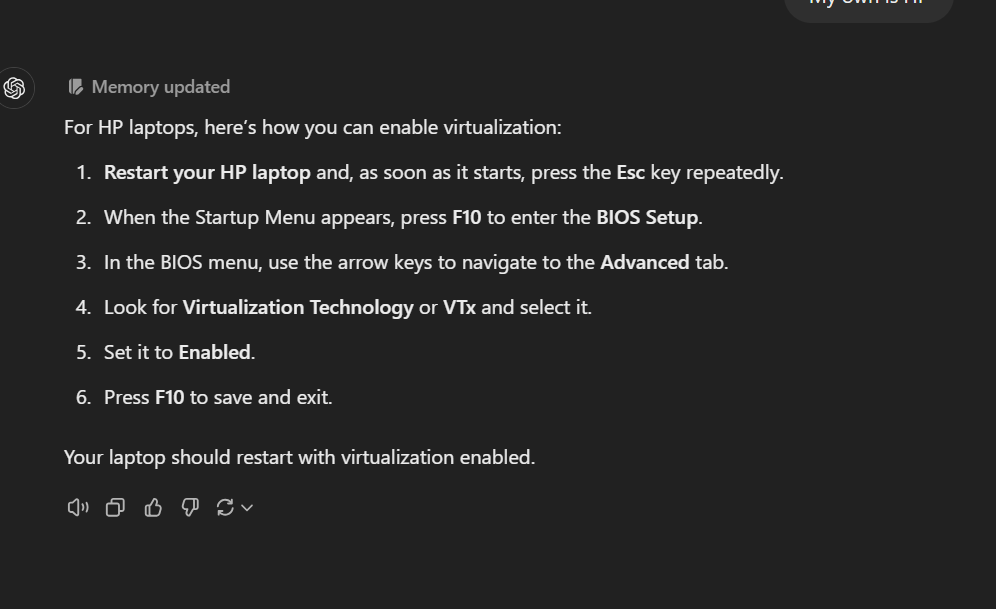Click the ChatGPT avatar logo
The width and height of the screenshot is (996, 609).
click(15, 88)
